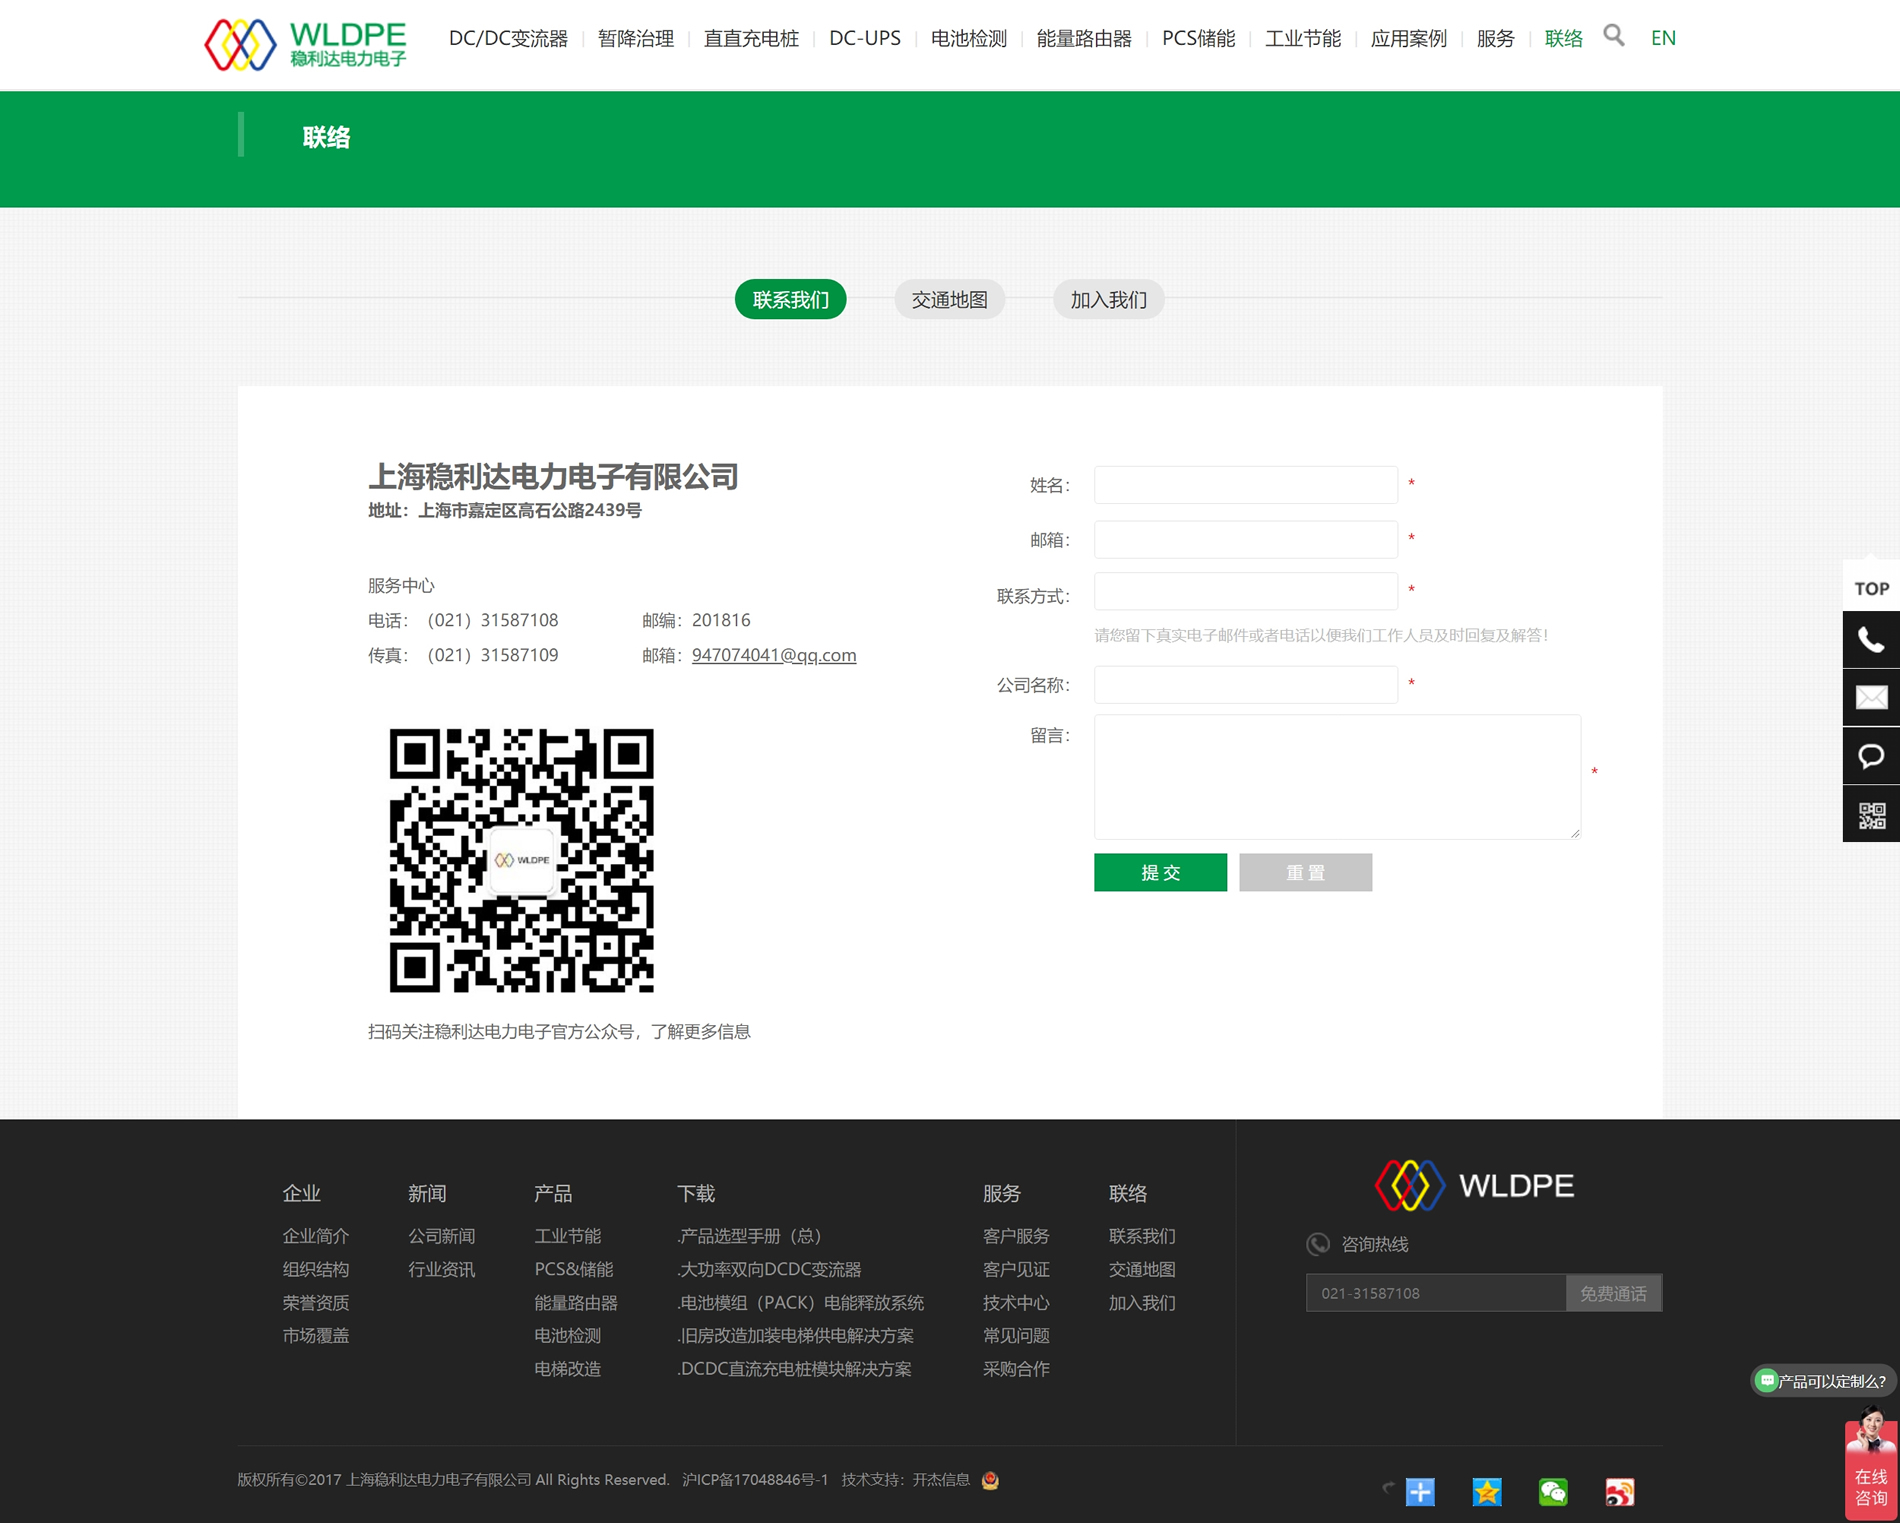Open the footer 联系我们 link
The height and width of the screenshot is (1523, 1900).
coord(1142,1236)
